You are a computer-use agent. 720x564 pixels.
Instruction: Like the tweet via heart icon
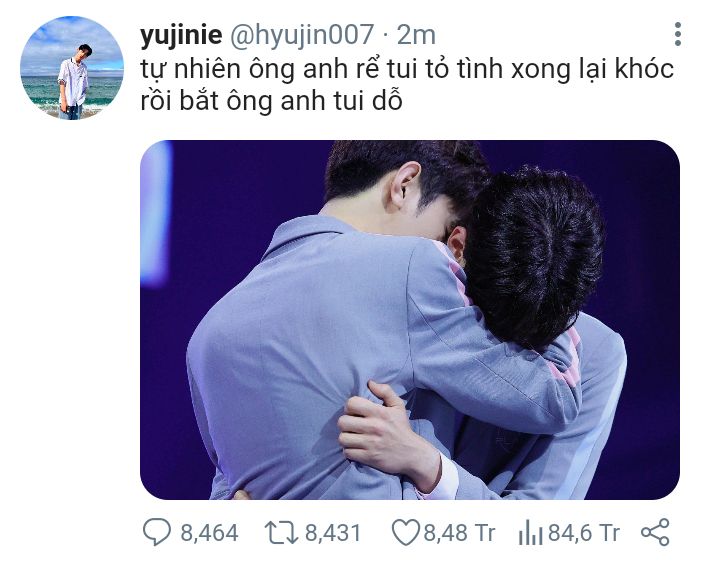[405, 532]
